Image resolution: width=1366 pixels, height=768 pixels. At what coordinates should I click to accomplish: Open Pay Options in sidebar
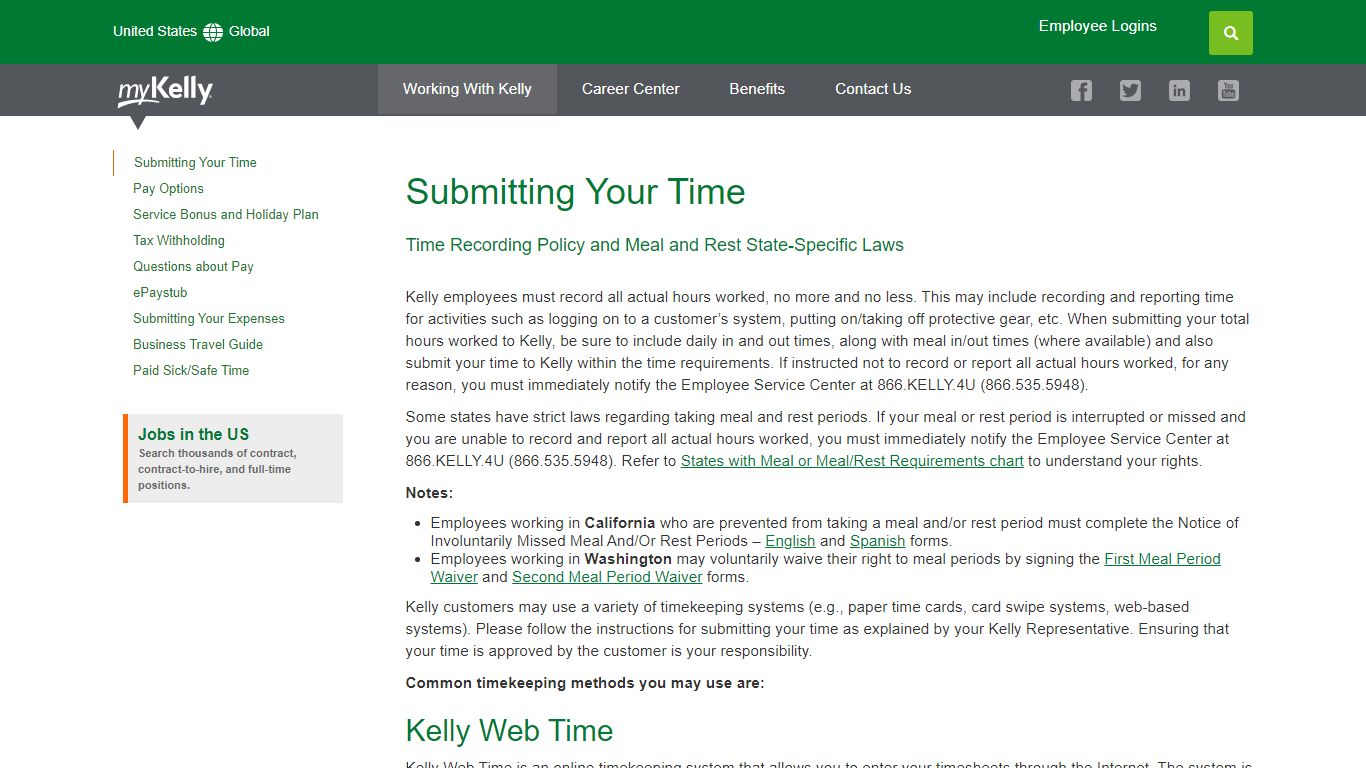168,188
